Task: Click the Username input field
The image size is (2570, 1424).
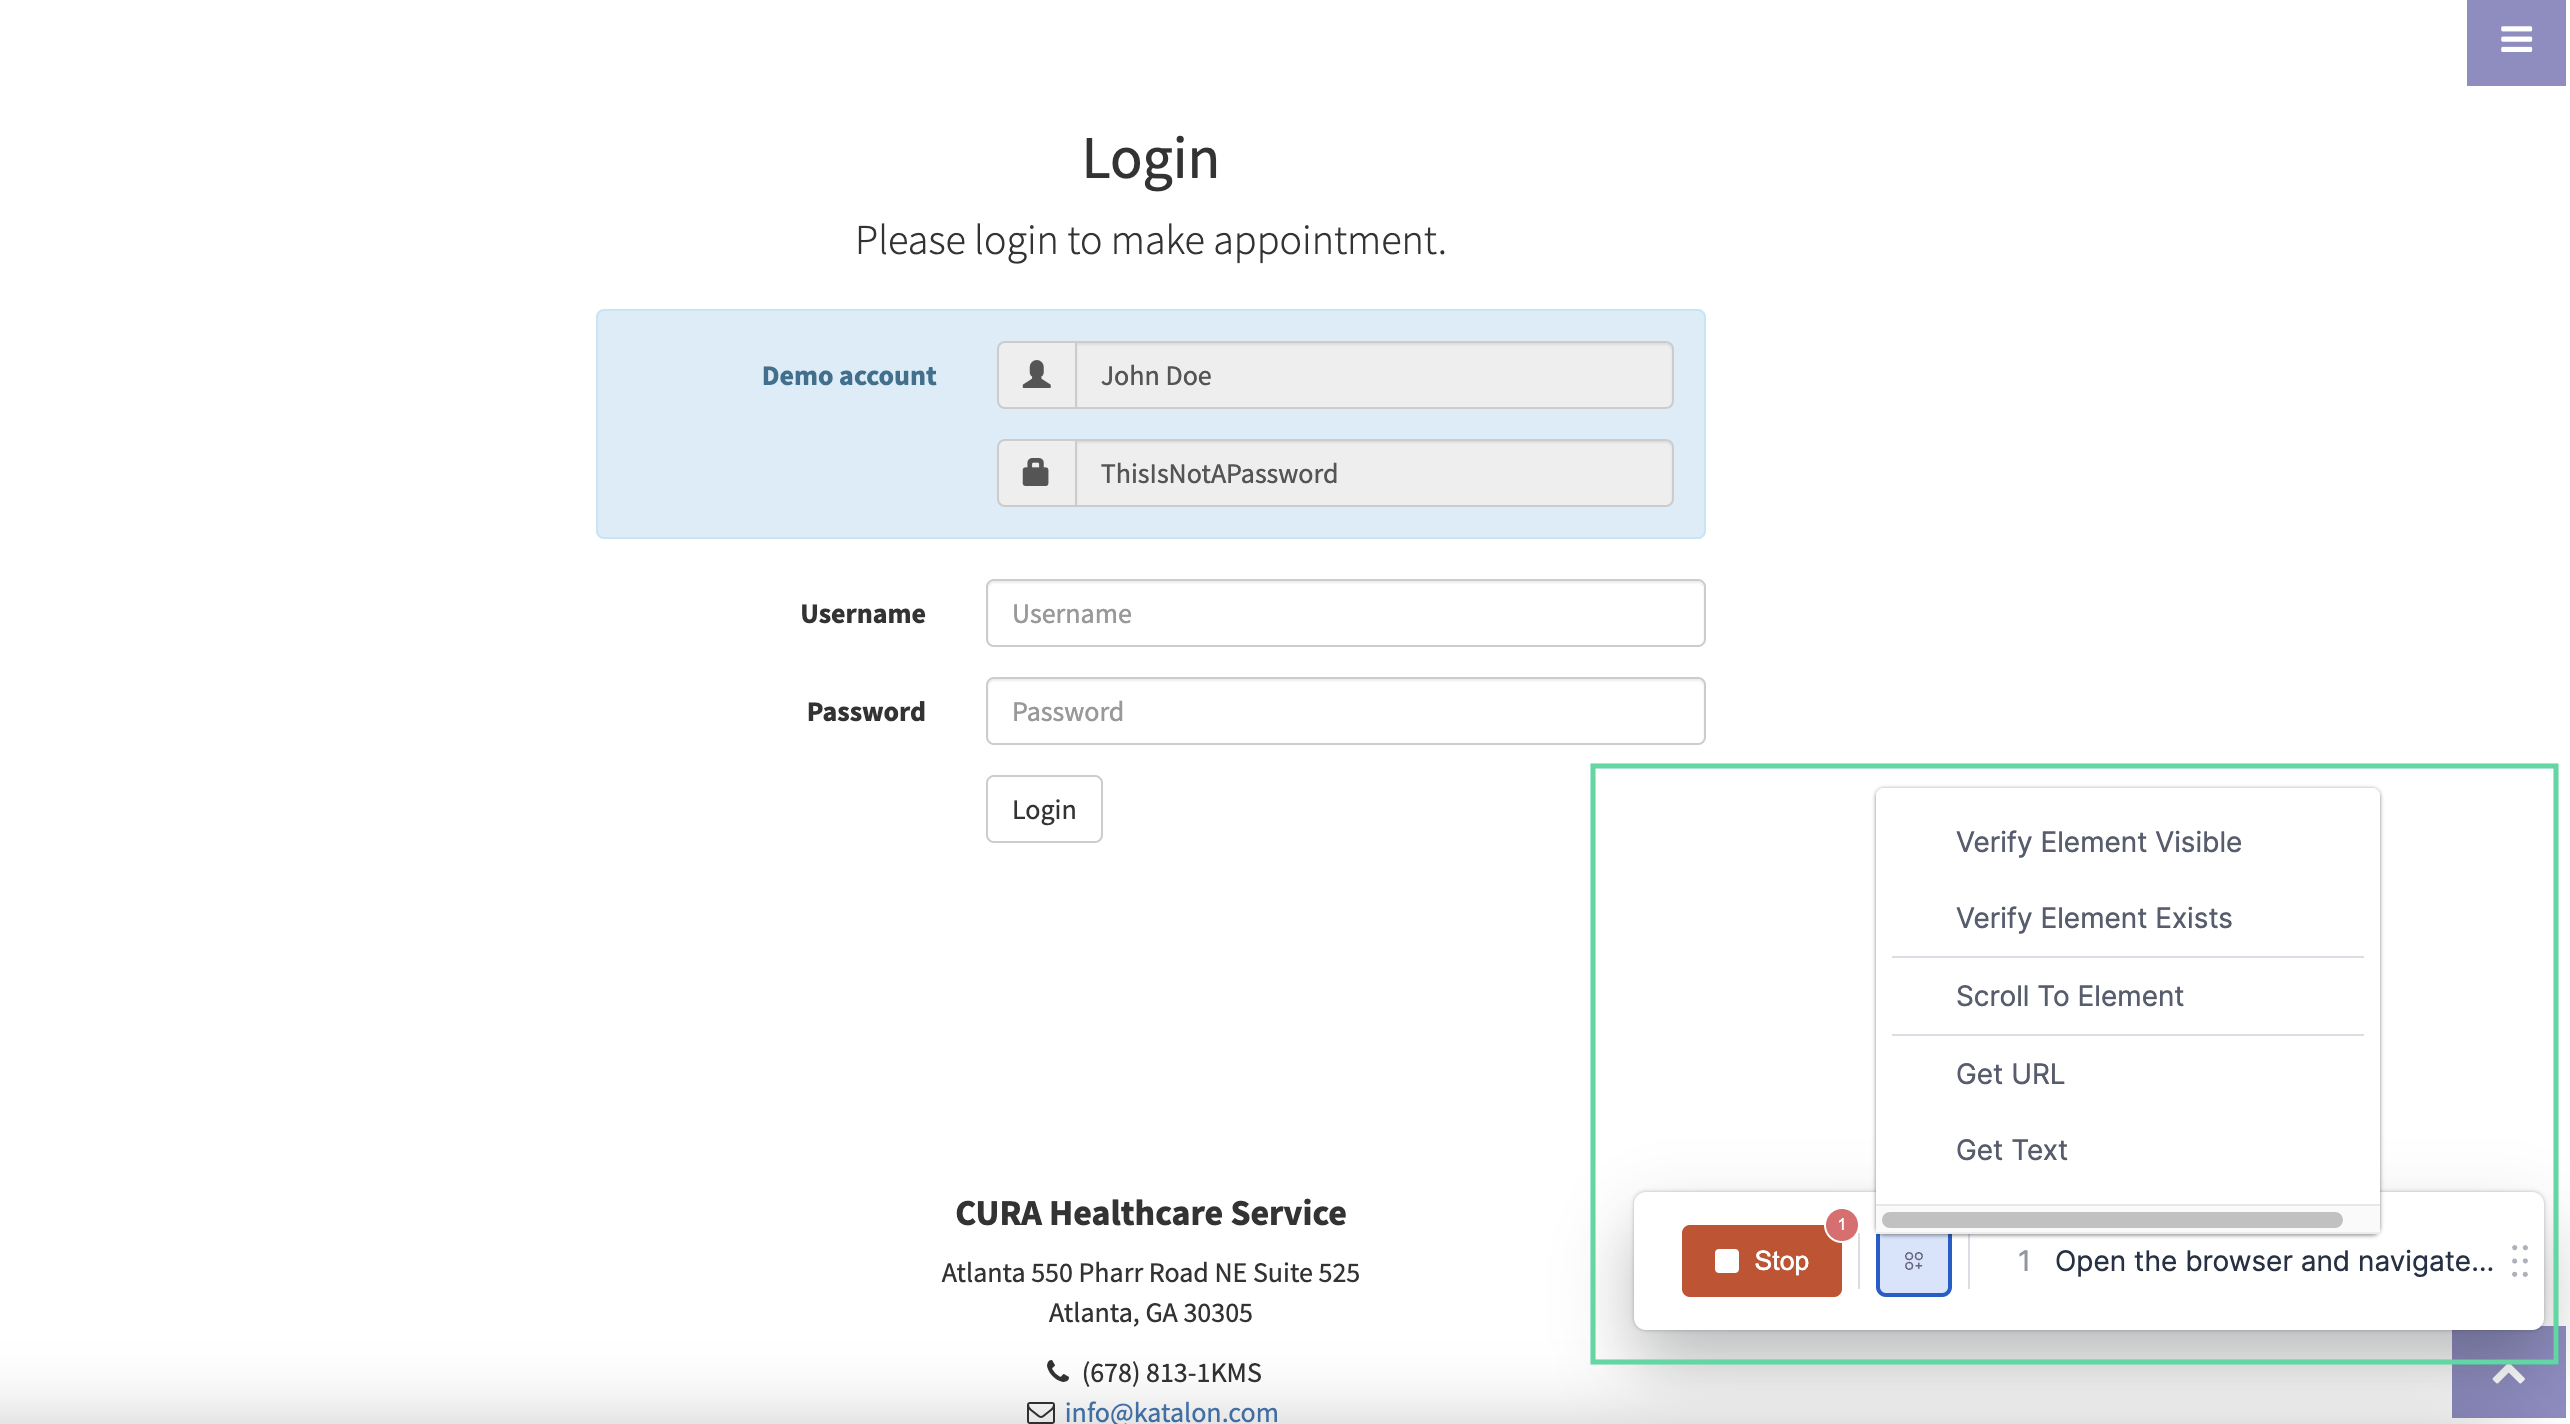Action: coord(1345,612)
